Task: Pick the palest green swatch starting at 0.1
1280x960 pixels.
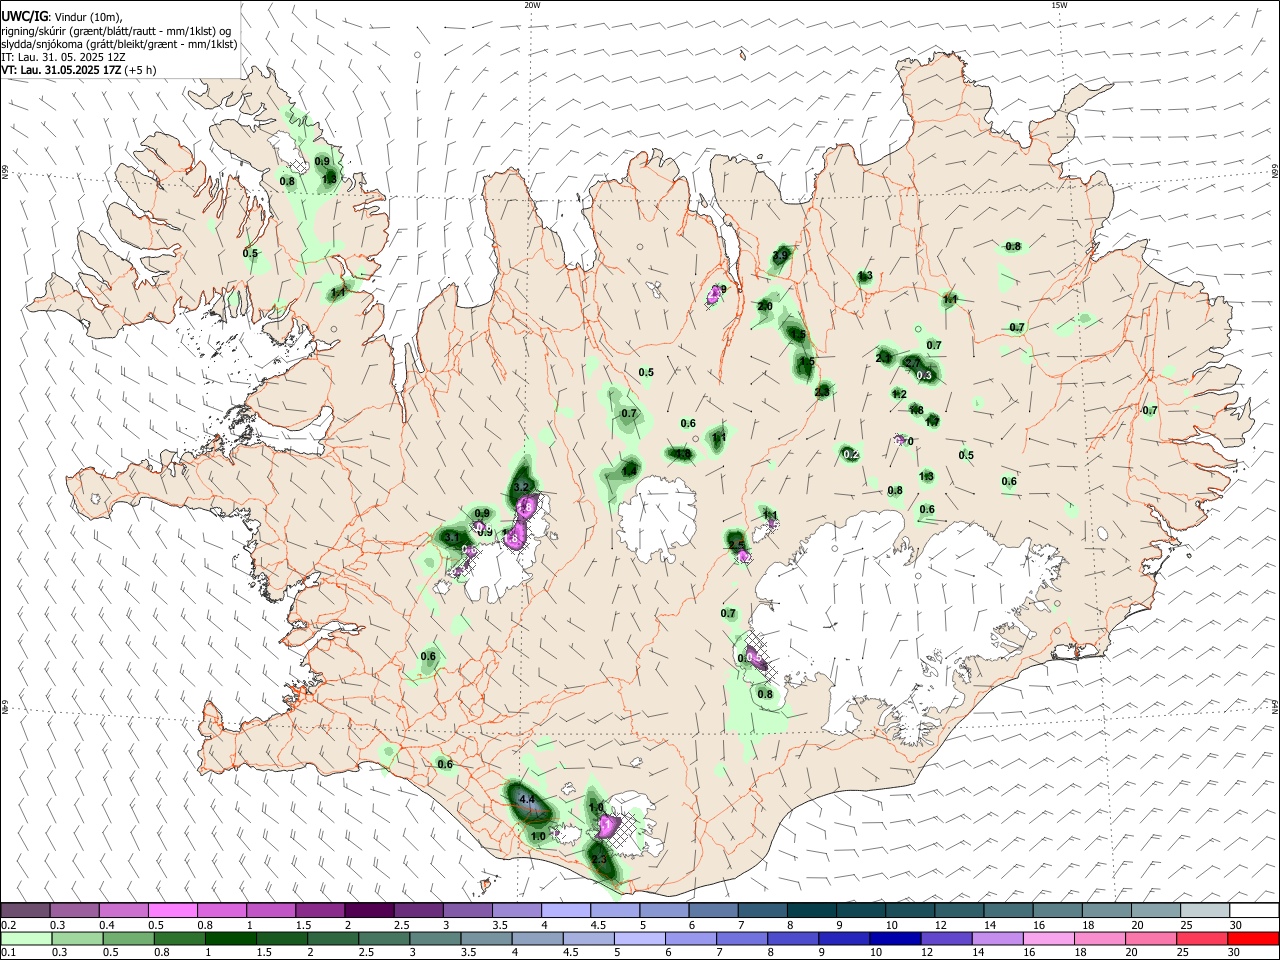Action: pyautogui.click(x=25, y=939)
